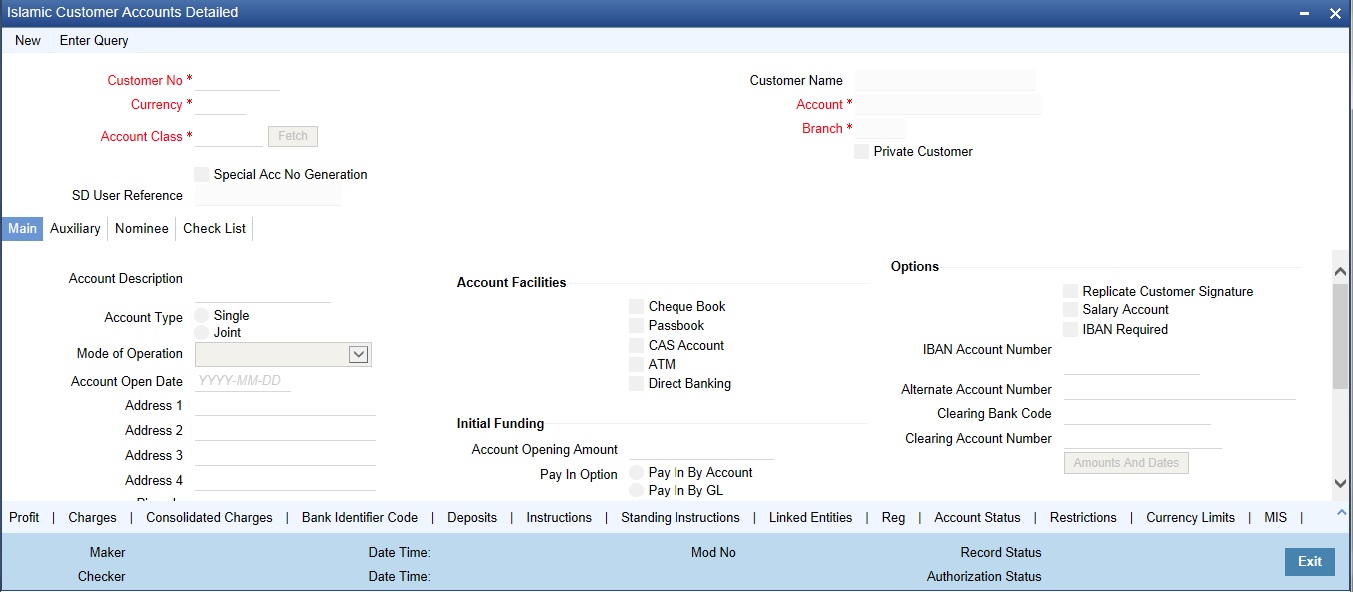Open the Nominee tab

pos(142,228)
